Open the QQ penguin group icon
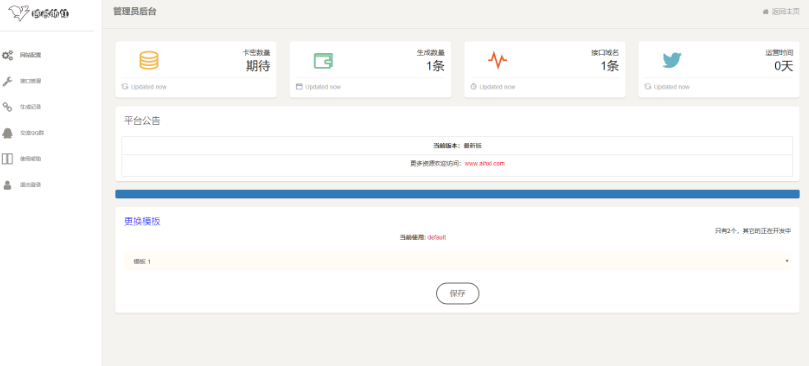Image resolution: width=809 pixels, height=366 pixels. pyautogui.click(x=8, y=133)
